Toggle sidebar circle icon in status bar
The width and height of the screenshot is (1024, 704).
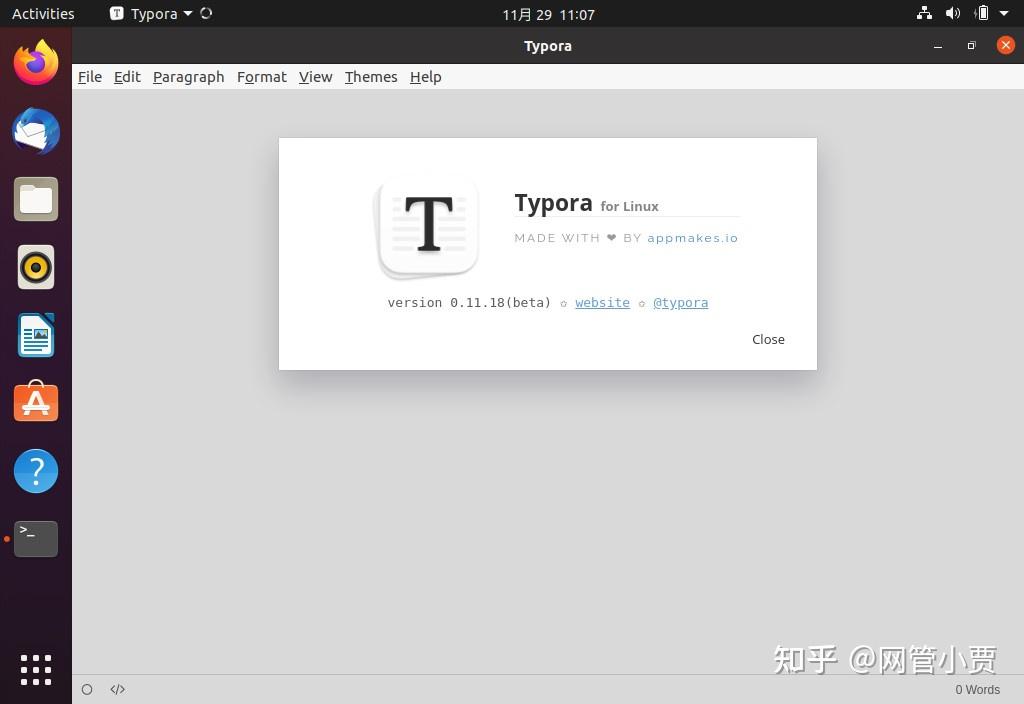87,689
